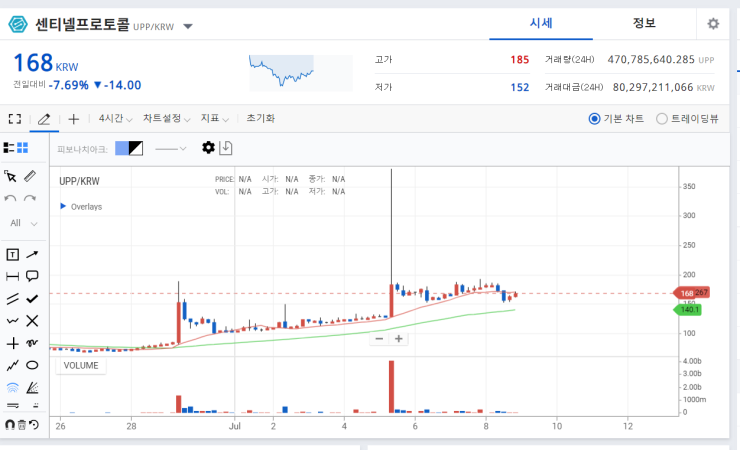Click the 초기화 reset button

click(x=261, y=118)
